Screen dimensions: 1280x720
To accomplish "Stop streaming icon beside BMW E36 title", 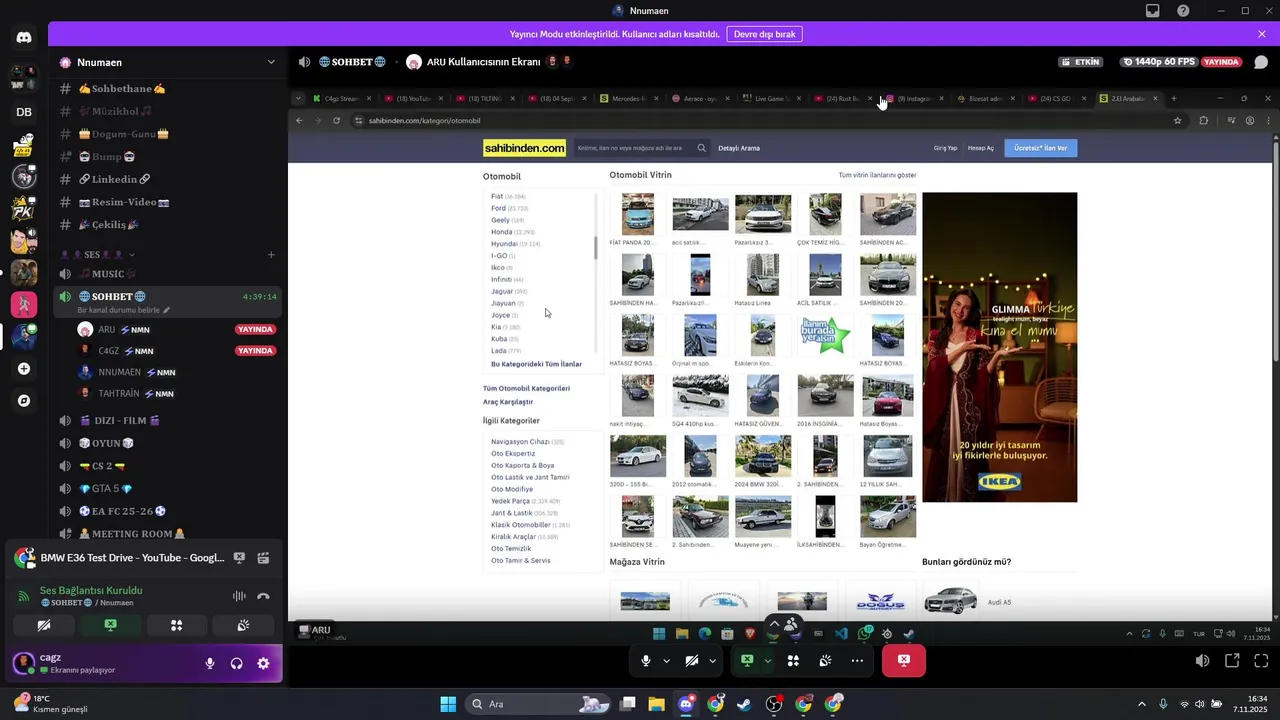I will pyautogui.click(x=239, y=558).
